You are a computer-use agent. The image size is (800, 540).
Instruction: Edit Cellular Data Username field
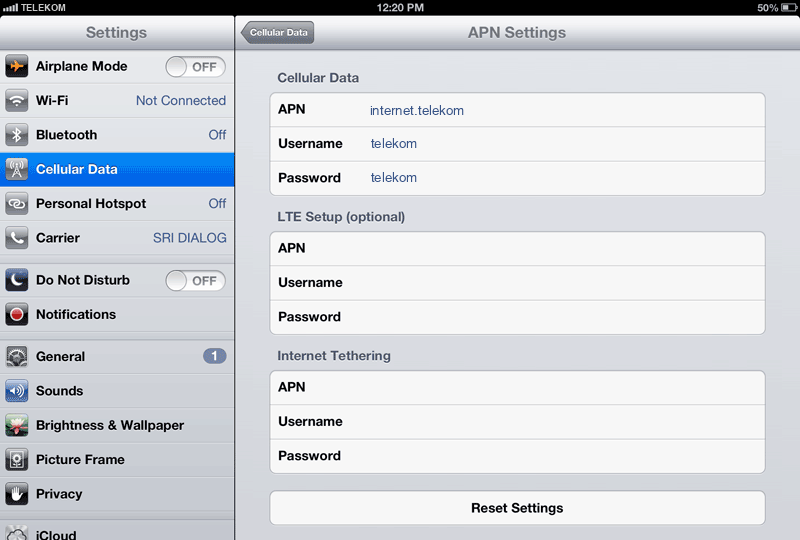(517, 144)
